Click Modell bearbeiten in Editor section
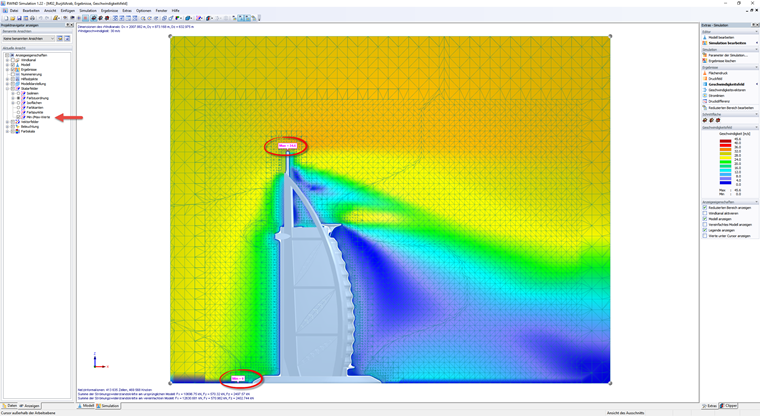 tap(721, 37)
